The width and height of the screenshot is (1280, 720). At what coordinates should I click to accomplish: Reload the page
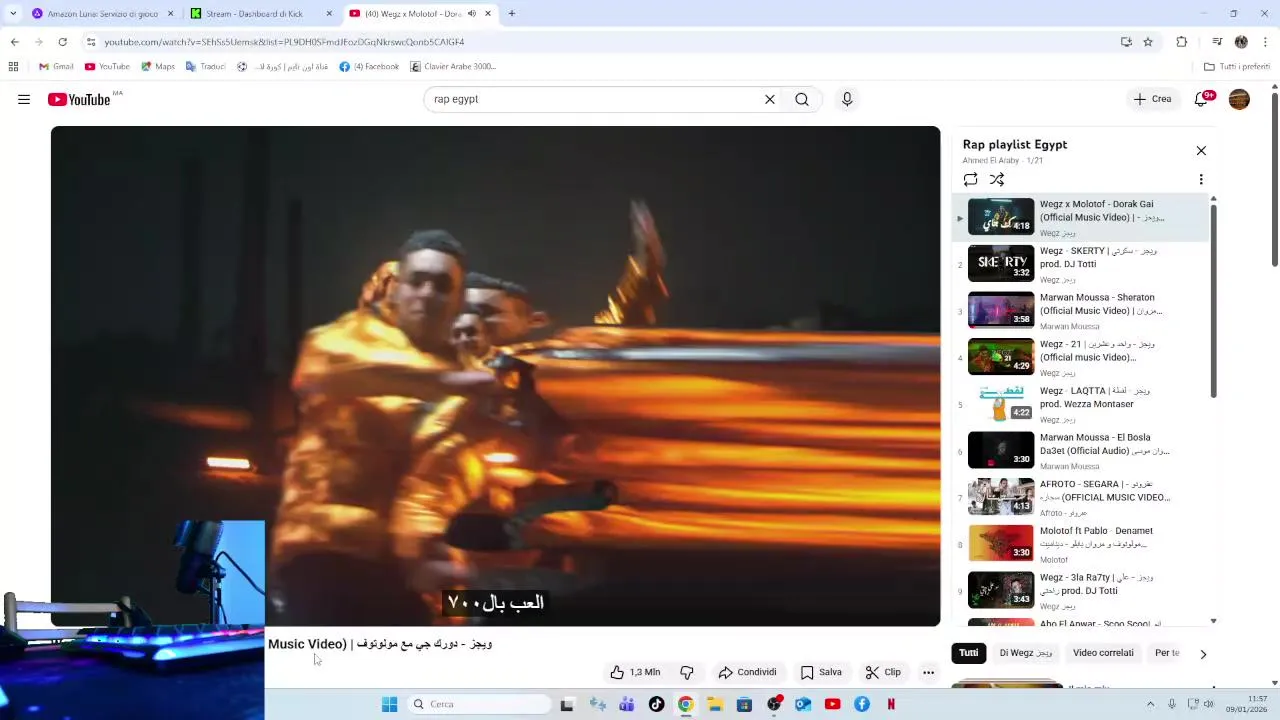pos(62,42)
